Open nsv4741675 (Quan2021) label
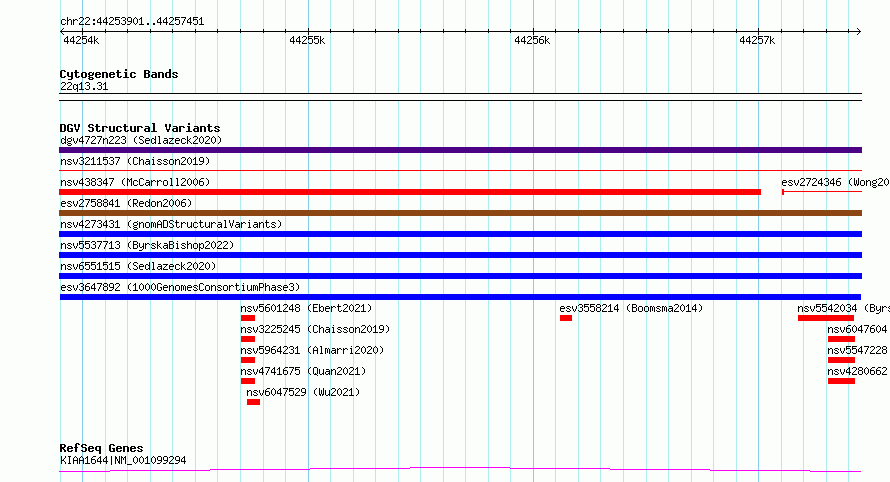 pyautogui.click(x=303, y=371)
